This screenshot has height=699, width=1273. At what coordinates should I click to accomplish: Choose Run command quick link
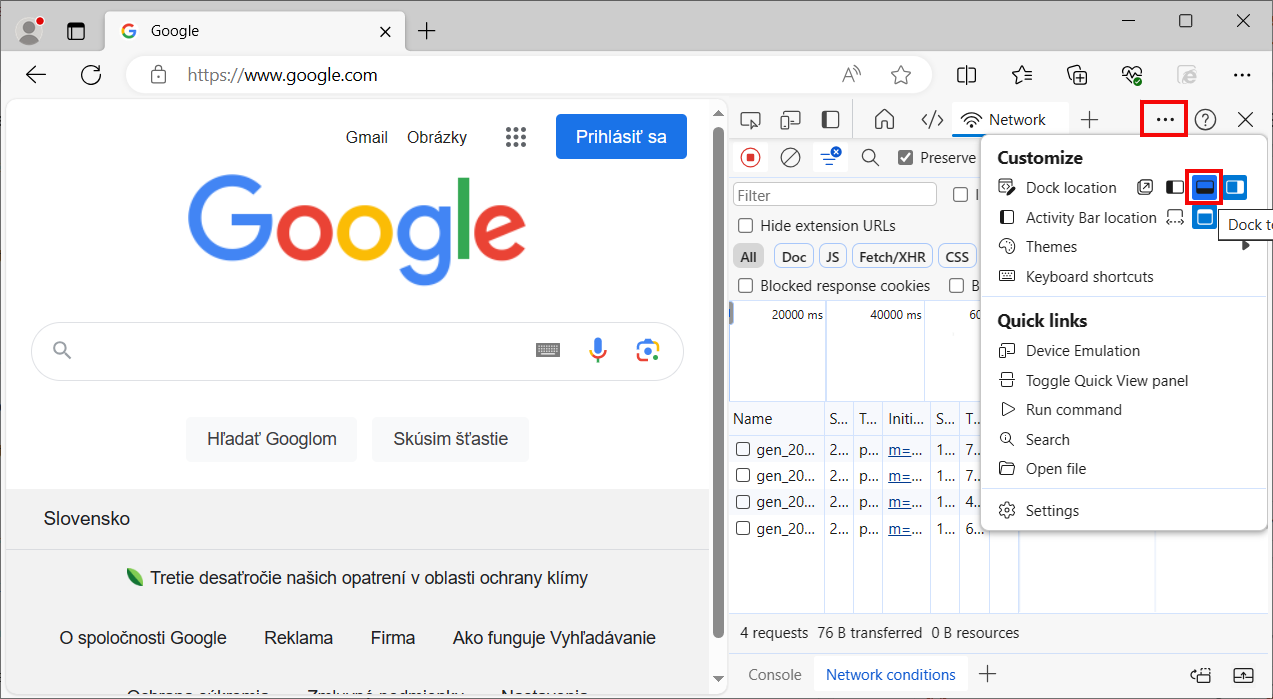coord(1124,410)
